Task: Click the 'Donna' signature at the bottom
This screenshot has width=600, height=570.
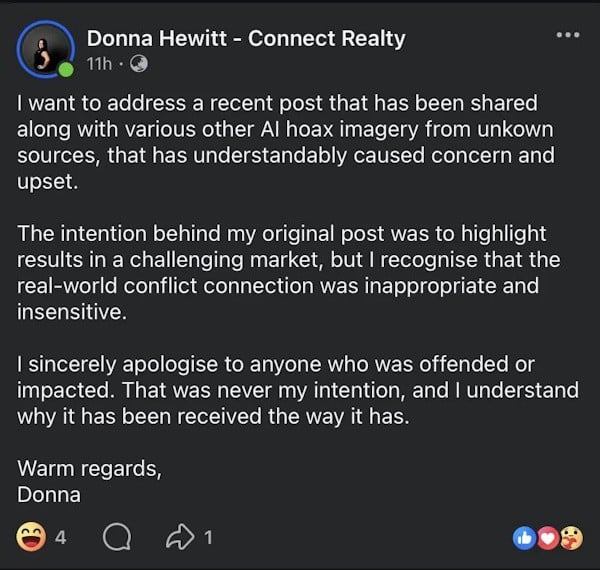Action: point(49,494)
